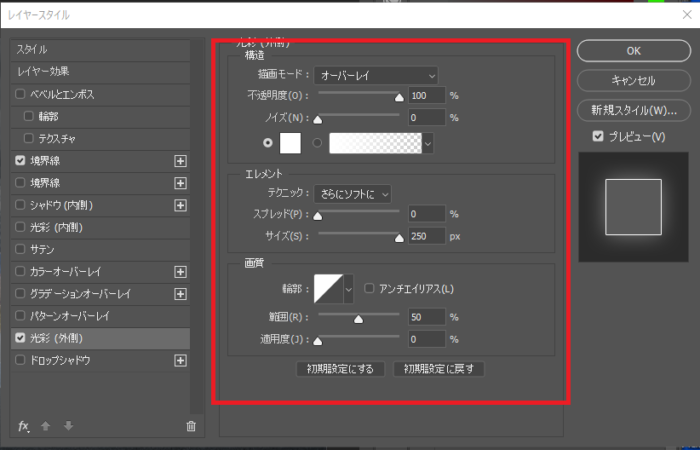Open 描画モード dropdown showing オーバーレイ
Image resolution: width=700 pixels, height=450 pixels.
coord(376,75)
